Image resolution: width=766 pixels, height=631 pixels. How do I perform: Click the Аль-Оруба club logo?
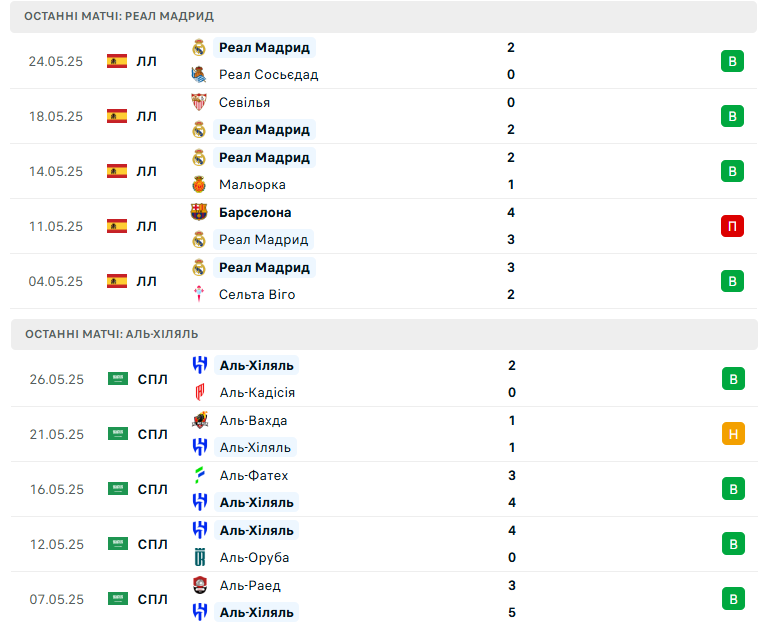pos(199,557)
